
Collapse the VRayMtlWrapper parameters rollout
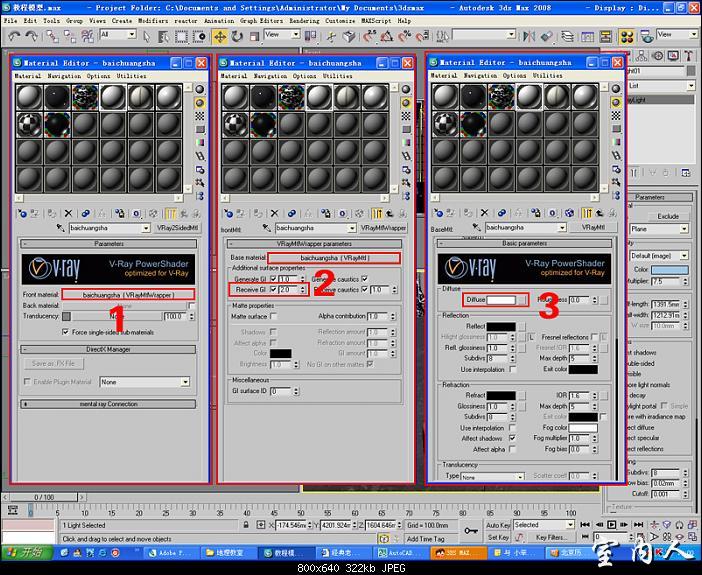(x=314, y=244)
